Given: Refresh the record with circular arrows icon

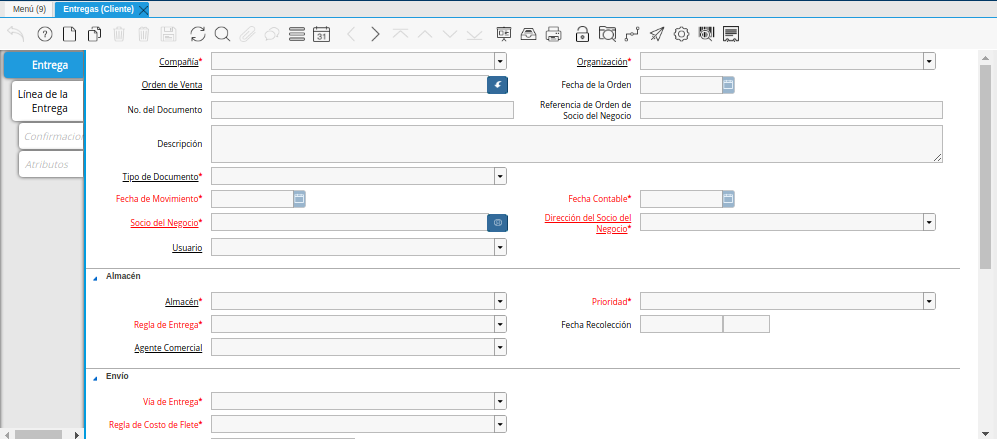Looking at the screenshot, I should (198, 34).
